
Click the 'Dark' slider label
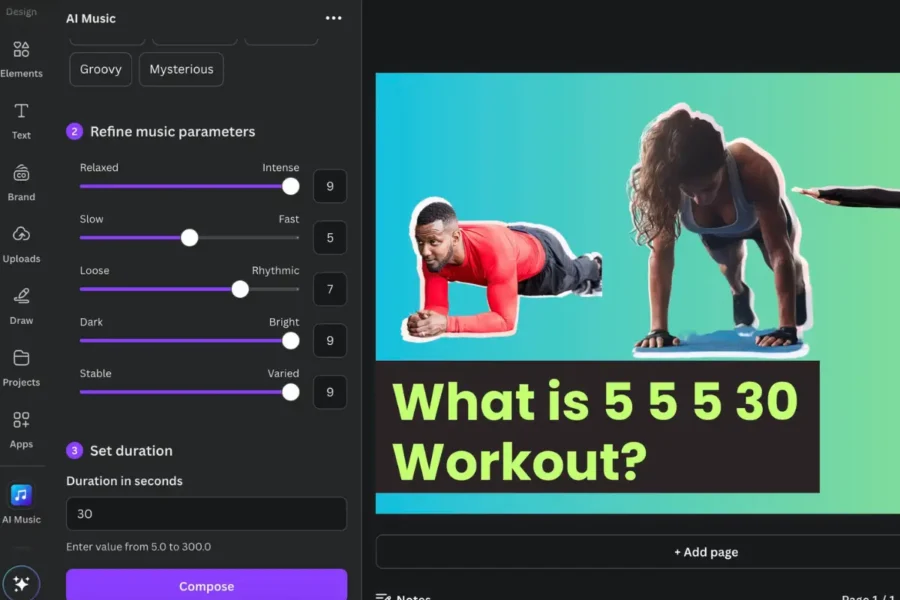pos(91,322)
